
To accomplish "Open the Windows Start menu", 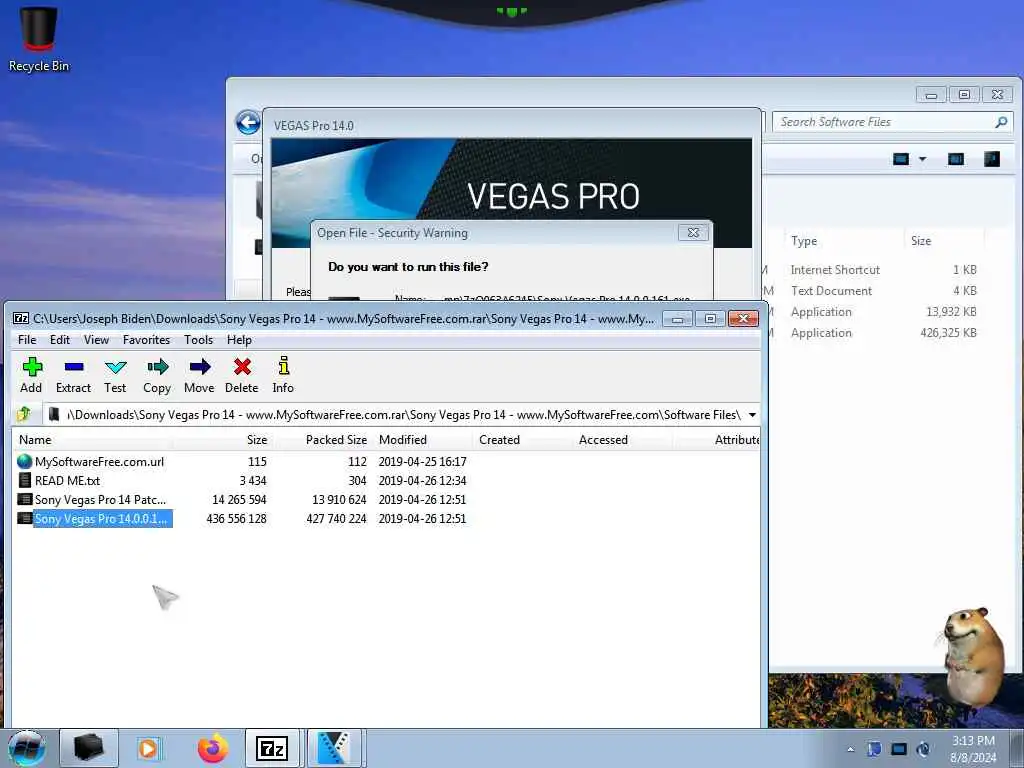I will click(x=27, y=748).
